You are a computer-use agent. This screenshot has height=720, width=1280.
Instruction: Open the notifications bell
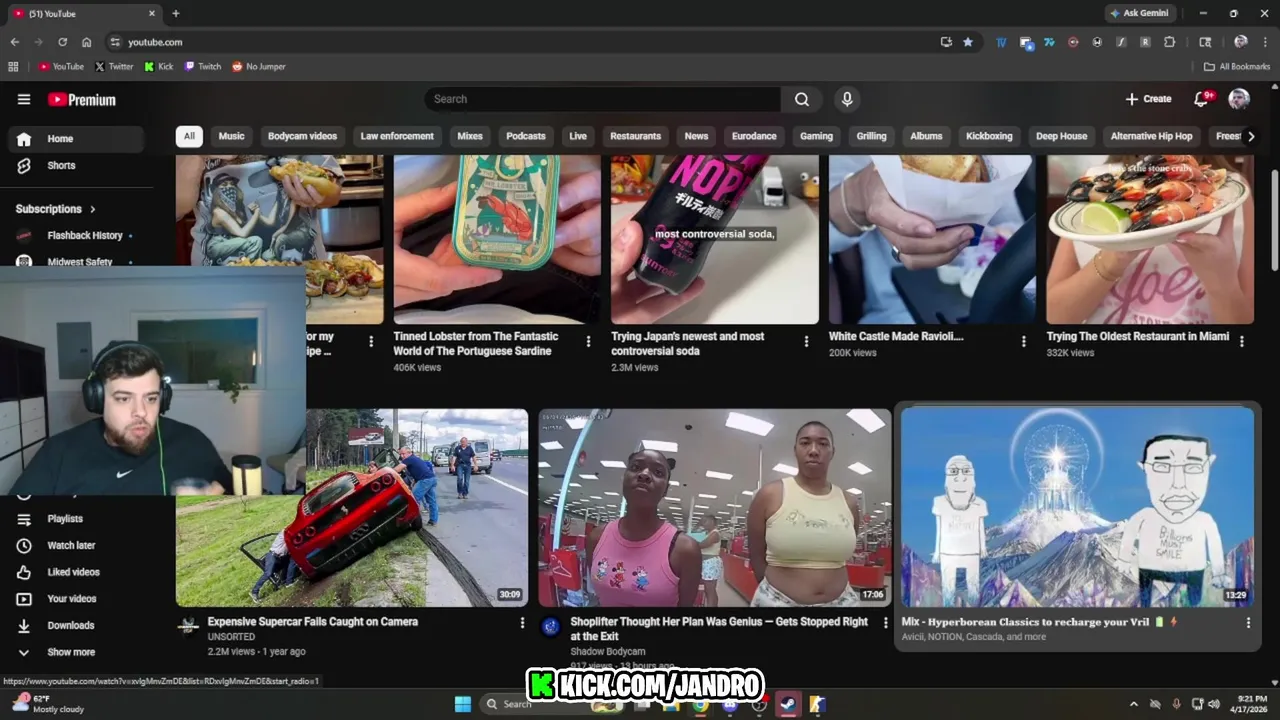1202,99
